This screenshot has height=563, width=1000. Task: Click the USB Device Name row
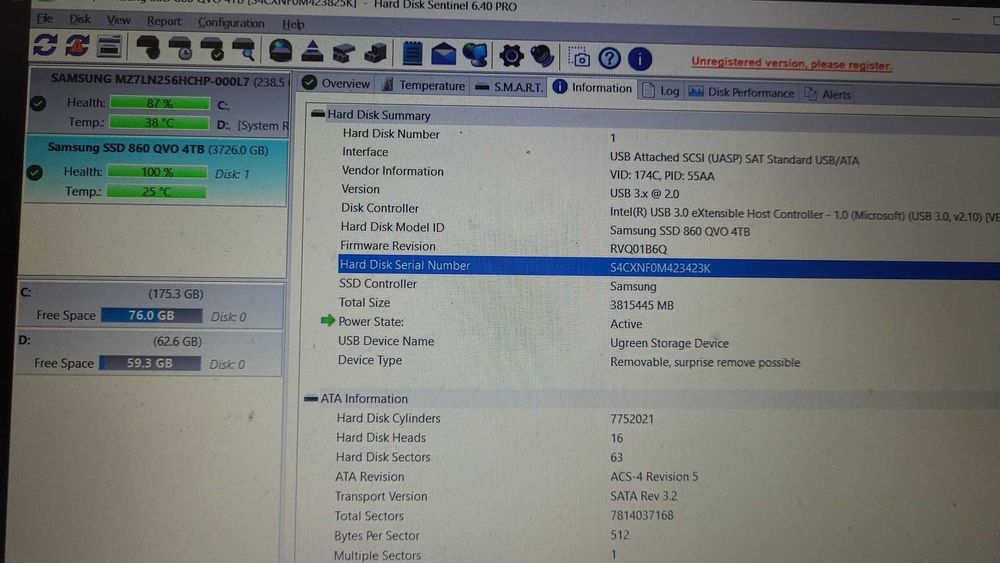[x=668, y=342]
